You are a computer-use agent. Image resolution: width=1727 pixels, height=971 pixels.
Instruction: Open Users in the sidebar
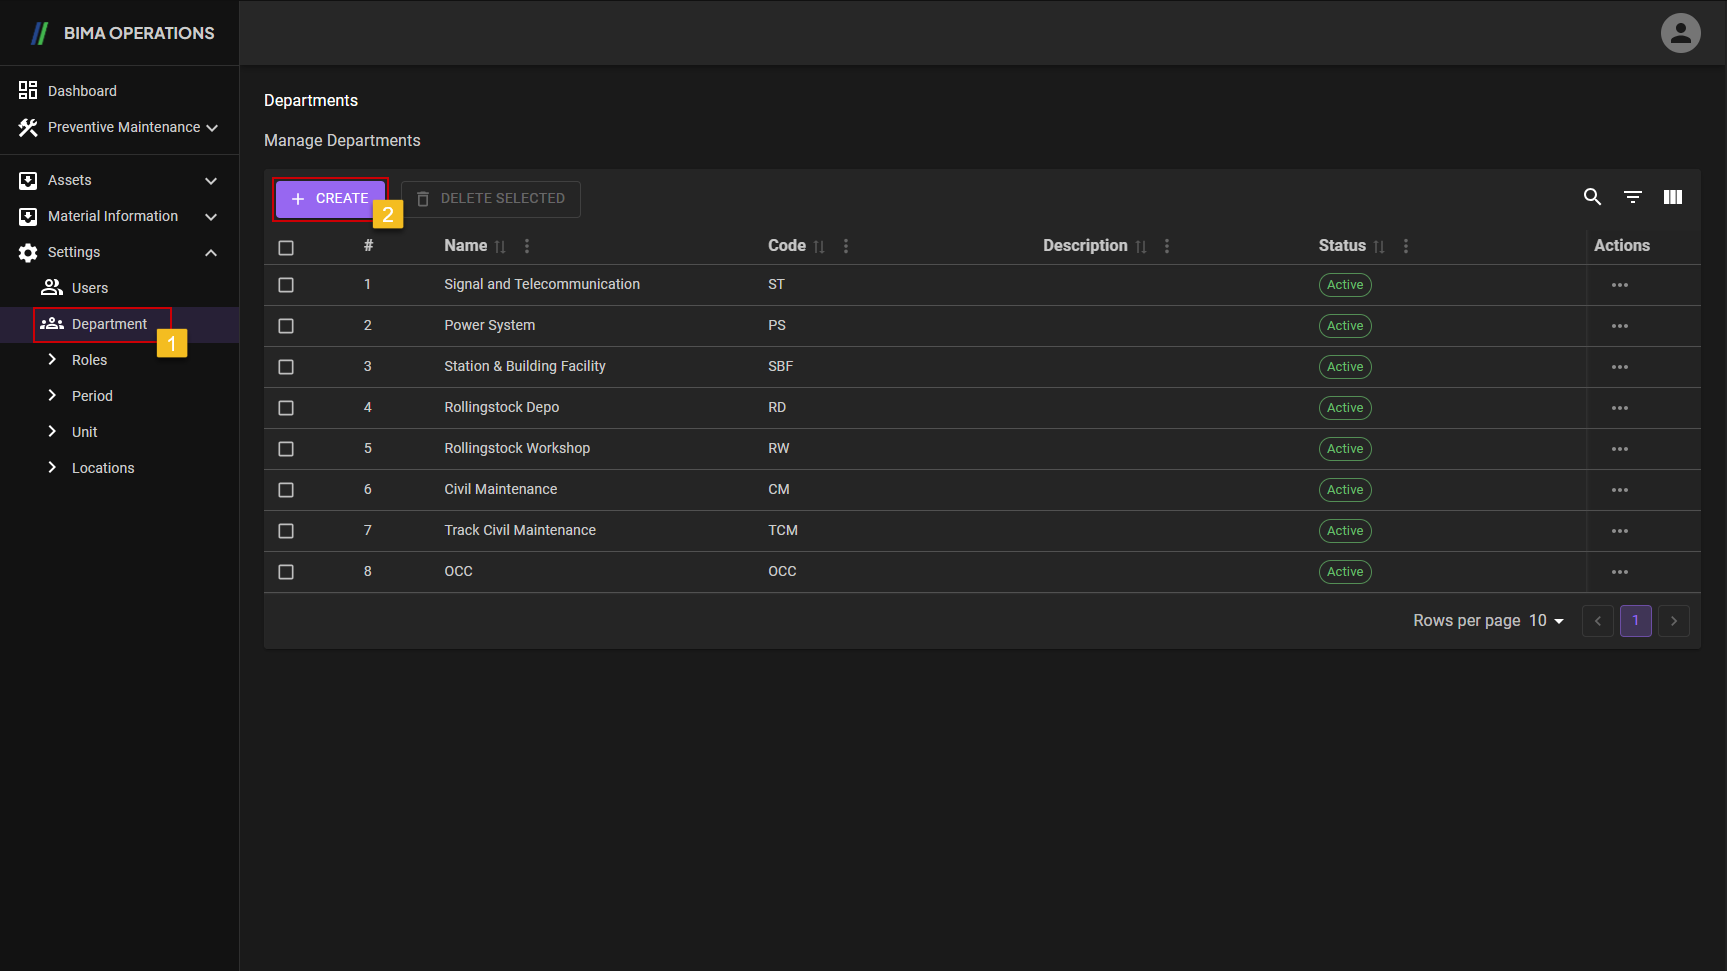tap(89, 288)
